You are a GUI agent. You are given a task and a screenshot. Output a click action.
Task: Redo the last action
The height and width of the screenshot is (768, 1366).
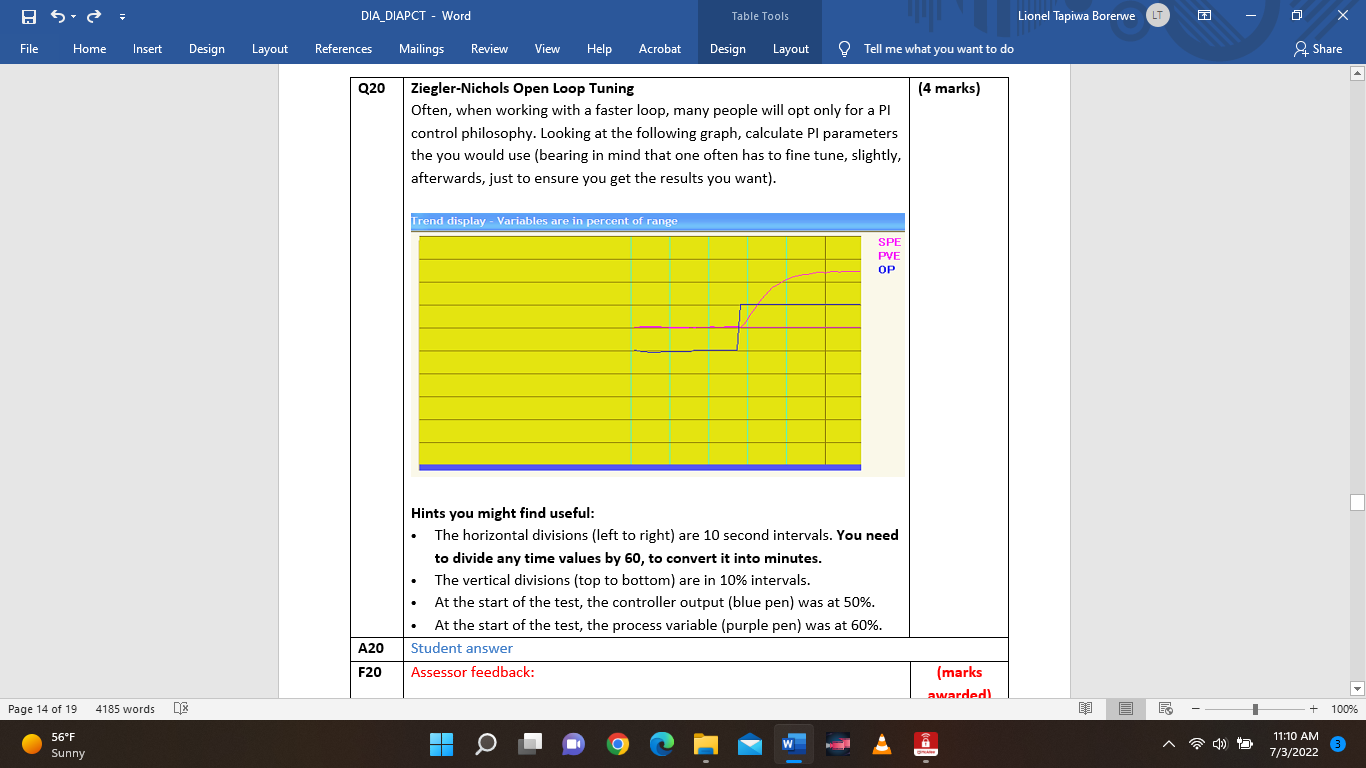click(93, 16)
